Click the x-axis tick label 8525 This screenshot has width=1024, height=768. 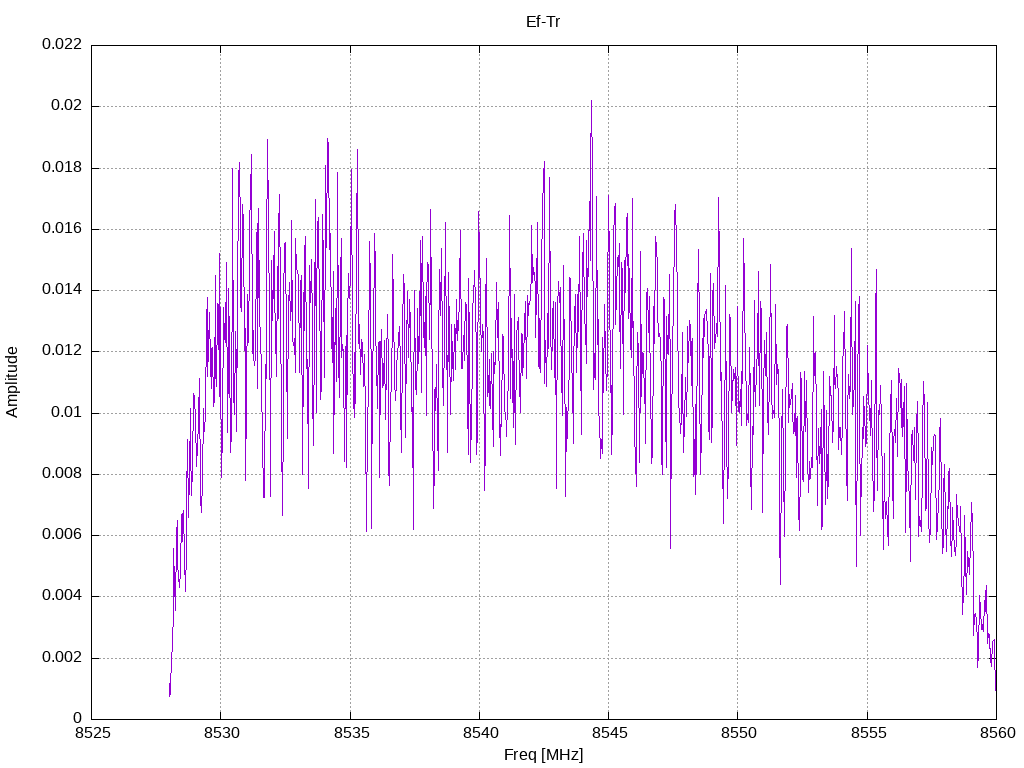pyautogui.click(x=92, y=733)
